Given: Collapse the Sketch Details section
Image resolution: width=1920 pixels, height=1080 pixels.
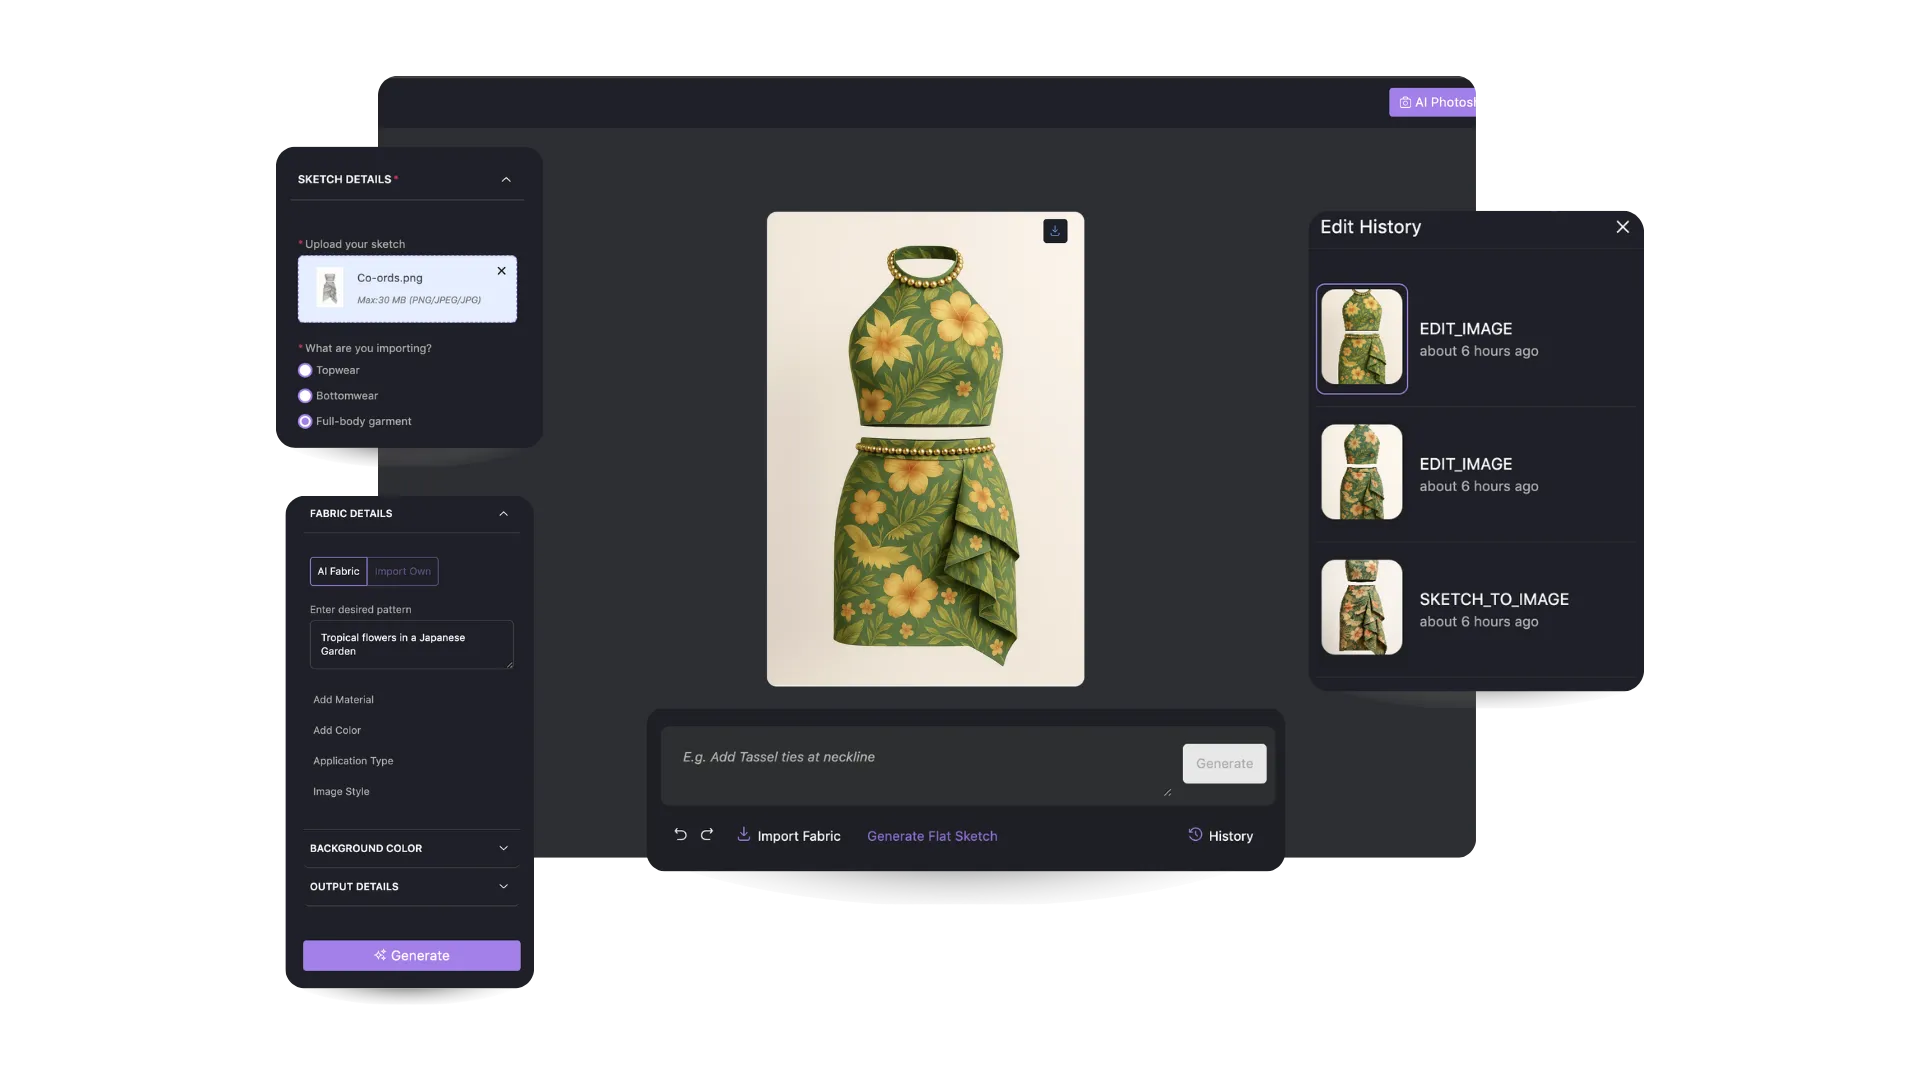Looking at the screenshot, I should coord(506,180).
